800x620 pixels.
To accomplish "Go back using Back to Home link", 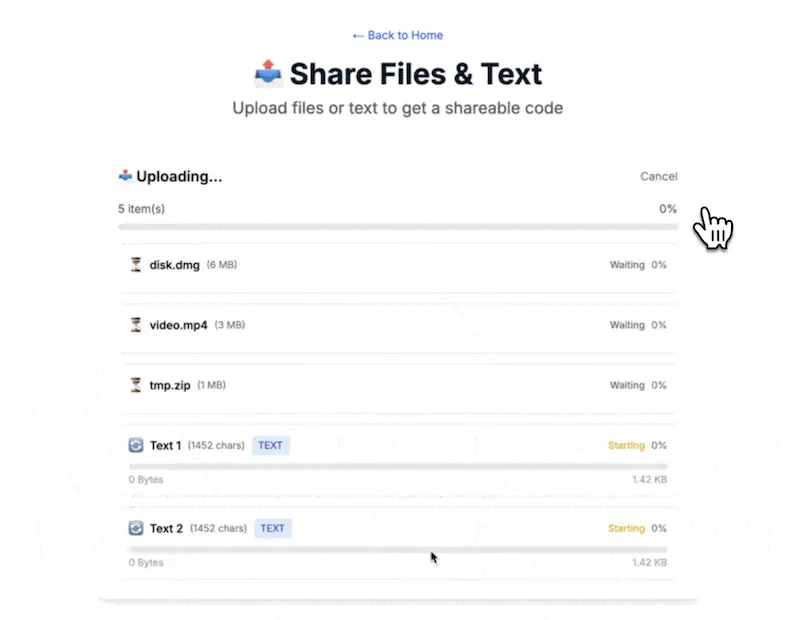I will (x=397, y=35).
